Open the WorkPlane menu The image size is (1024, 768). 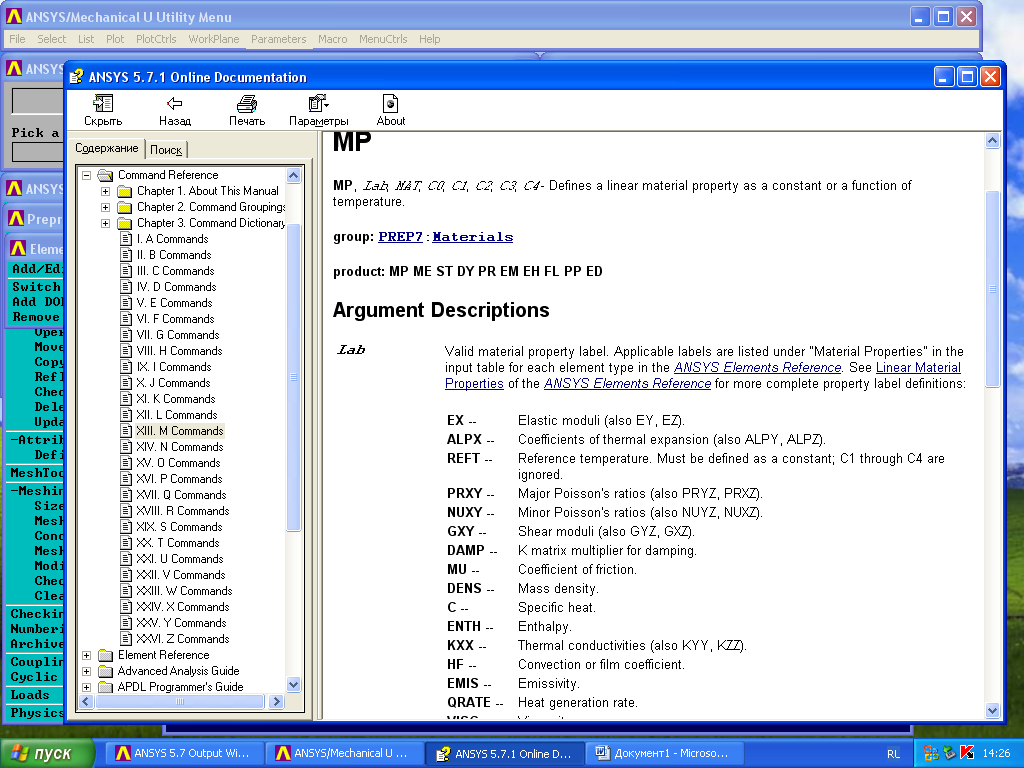click(x=214, y=39)
